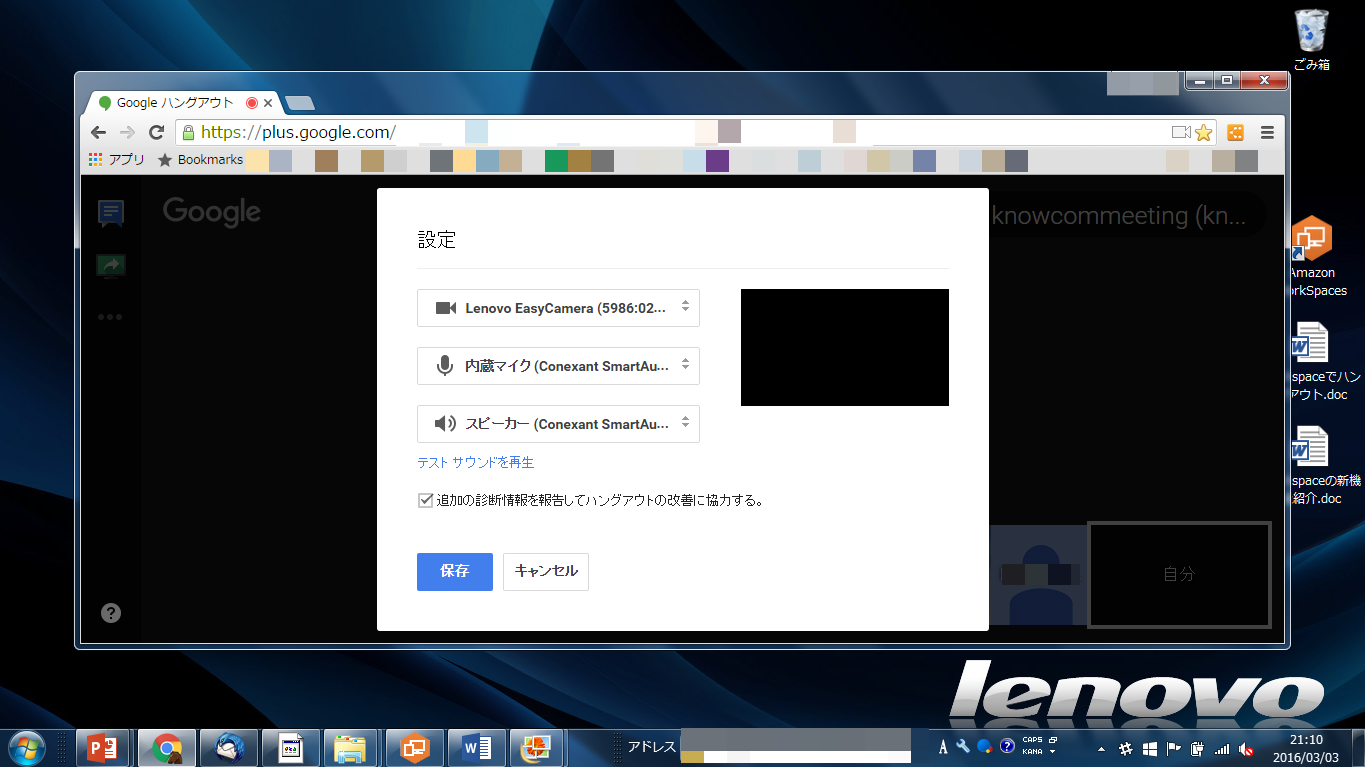Open a new tab in Chrome
The height and width of the screenshot is (767, 1365).
pos(299,103)
